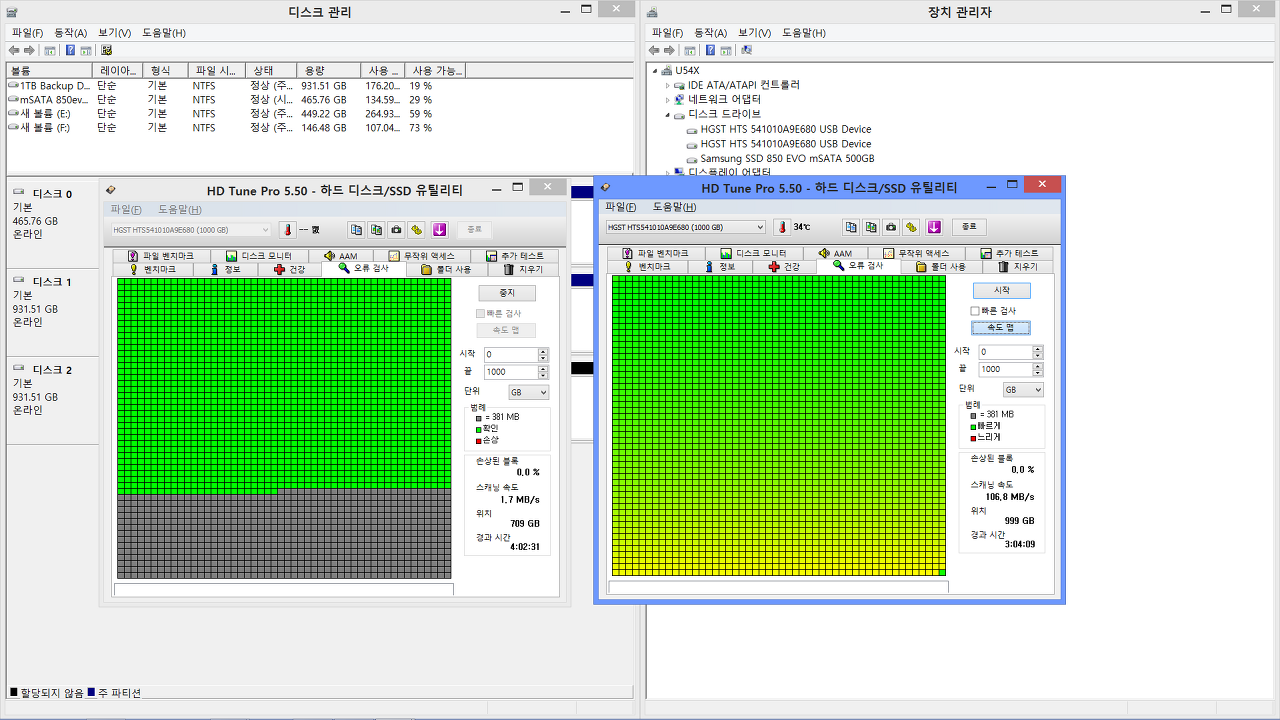1280x720 pixels.
Task: Click the 장치 관리자 title bar app icon
Action: coord(652,12)
